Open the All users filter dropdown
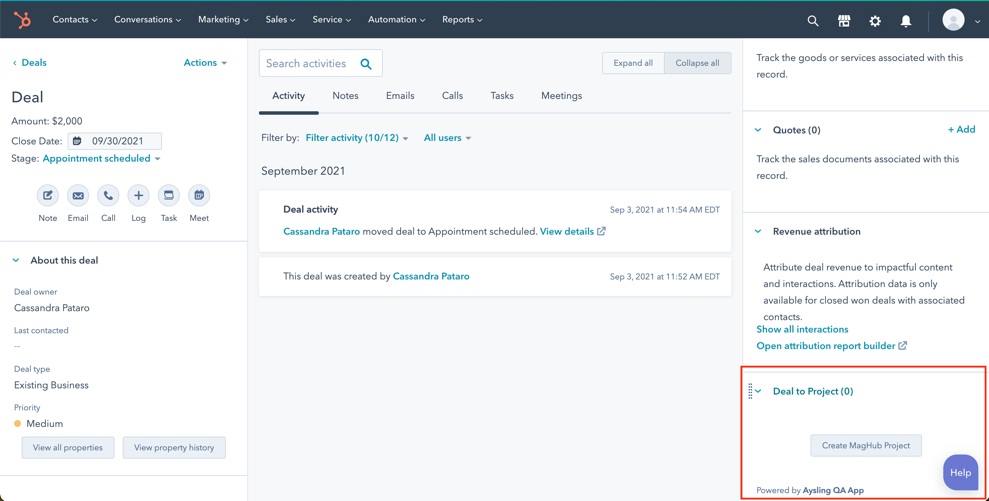 point(447,138)
